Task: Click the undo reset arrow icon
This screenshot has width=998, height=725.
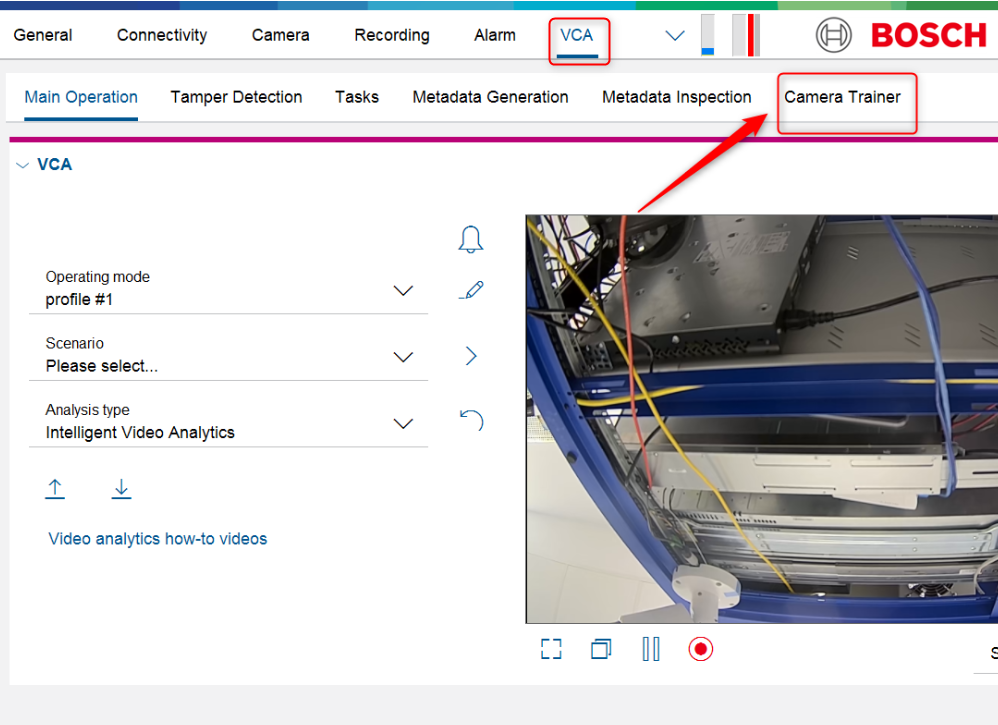Action: pyautogui.click(x=471, y=420)
